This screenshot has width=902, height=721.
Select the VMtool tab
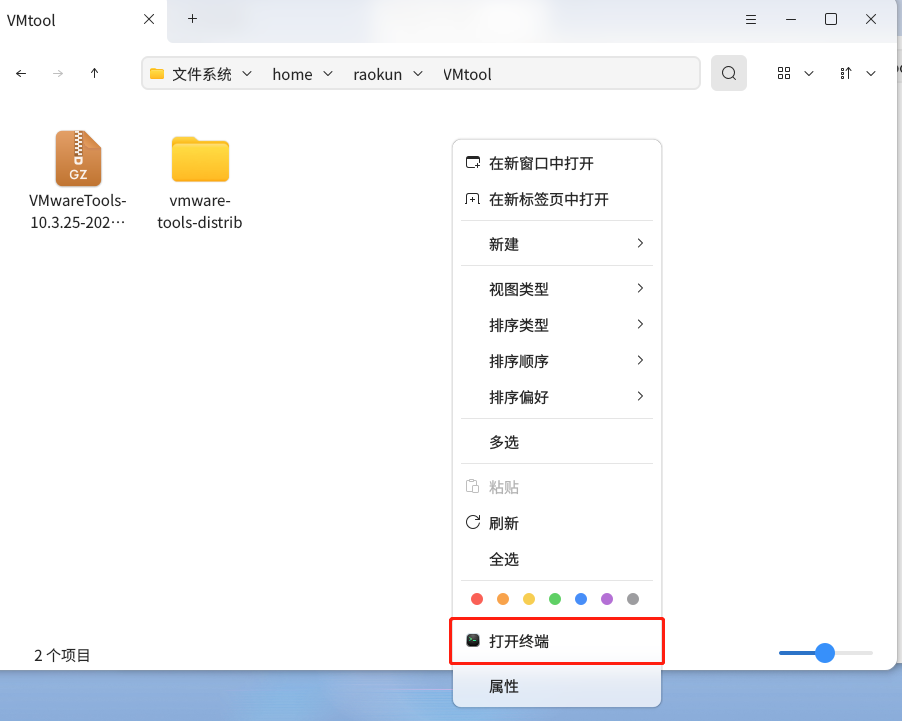point(83,21)
